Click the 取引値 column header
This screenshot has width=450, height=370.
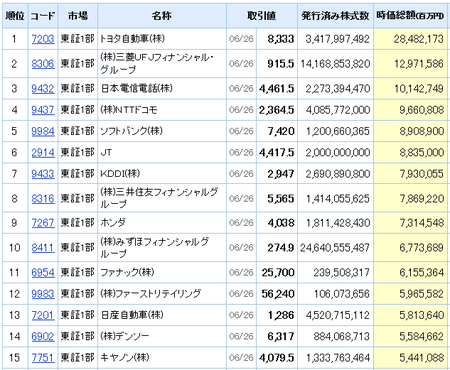tap(262, 16)
